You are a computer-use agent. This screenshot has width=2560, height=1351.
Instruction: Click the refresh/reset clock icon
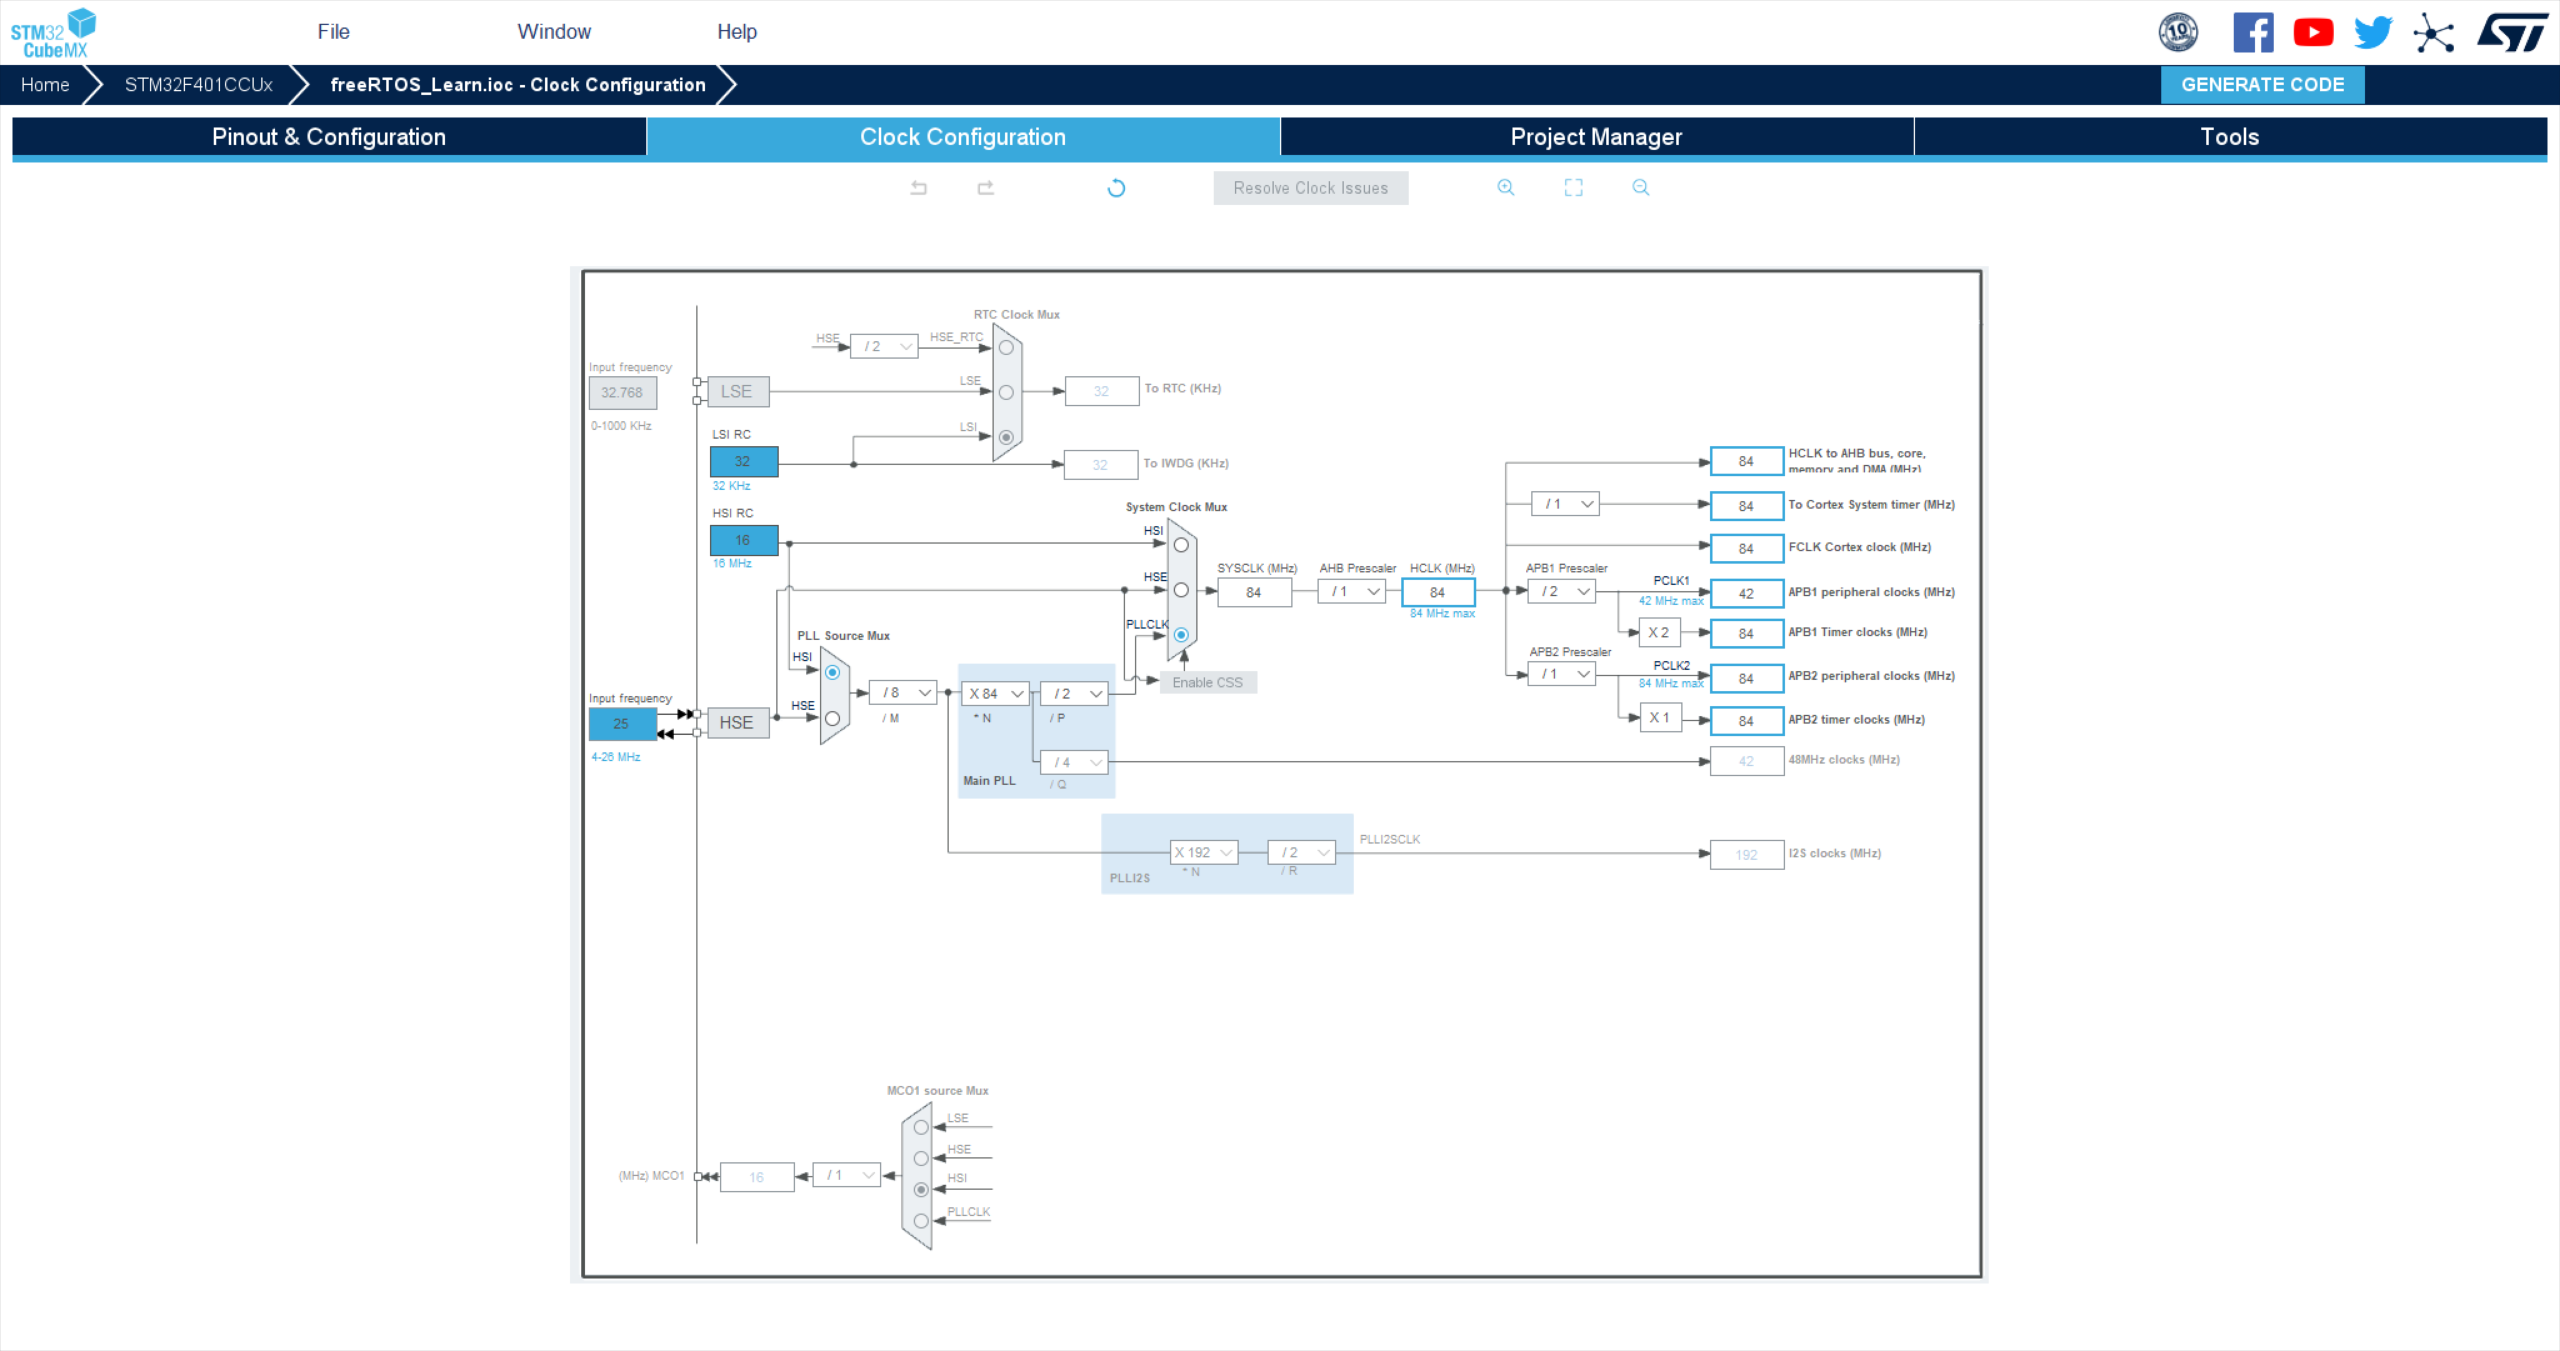coord(1116,188)
